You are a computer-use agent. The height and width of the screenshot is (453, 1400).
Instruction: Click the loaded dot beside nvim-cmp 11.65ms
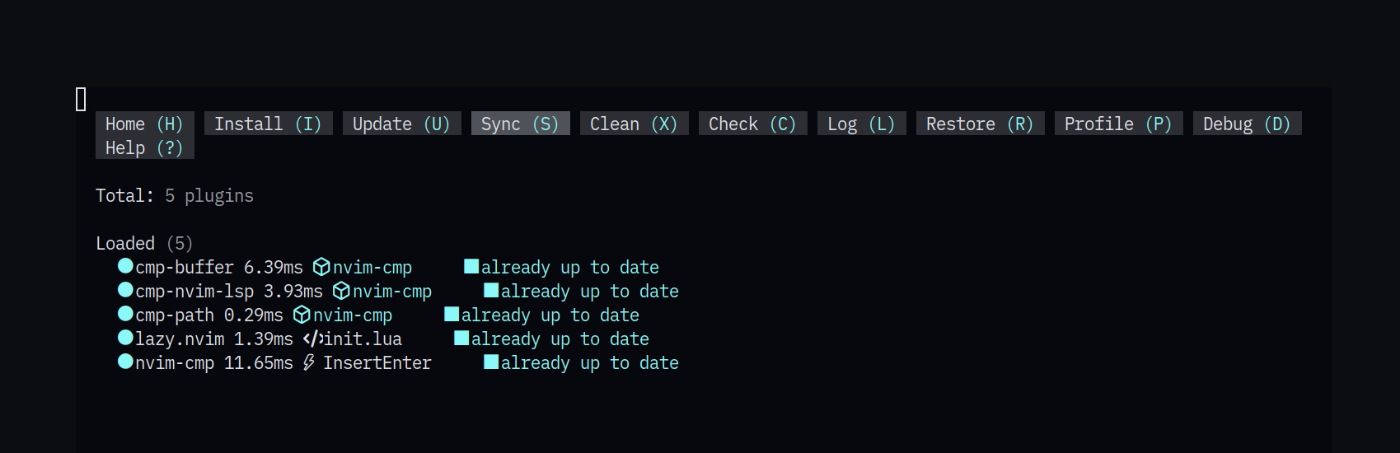pyautogui.click(x=125, y=362)
